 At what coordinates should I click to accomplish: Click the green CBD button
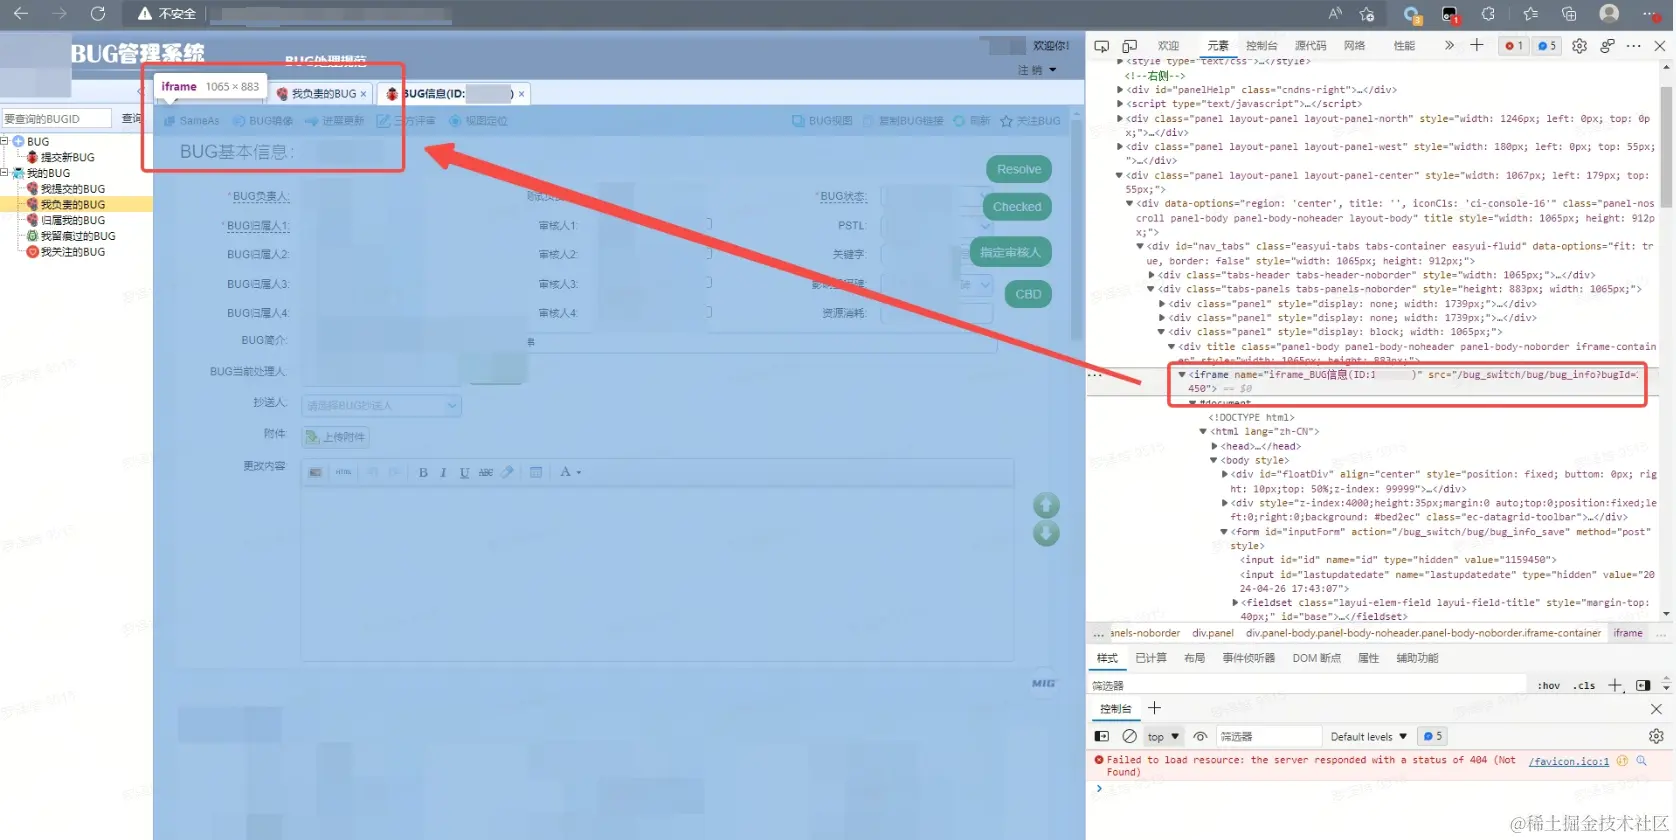(x=1028, y=294)
